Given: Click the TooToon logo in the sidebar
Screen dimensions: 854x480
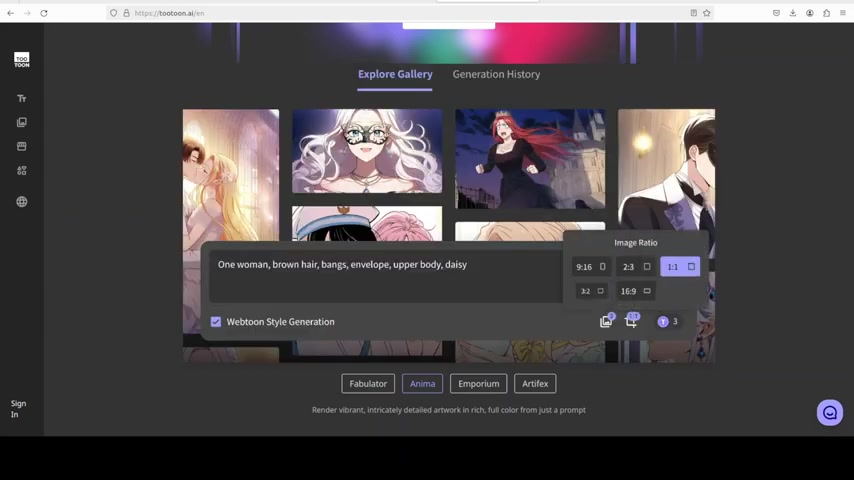Looking at the screenshot, I should 22,60.
